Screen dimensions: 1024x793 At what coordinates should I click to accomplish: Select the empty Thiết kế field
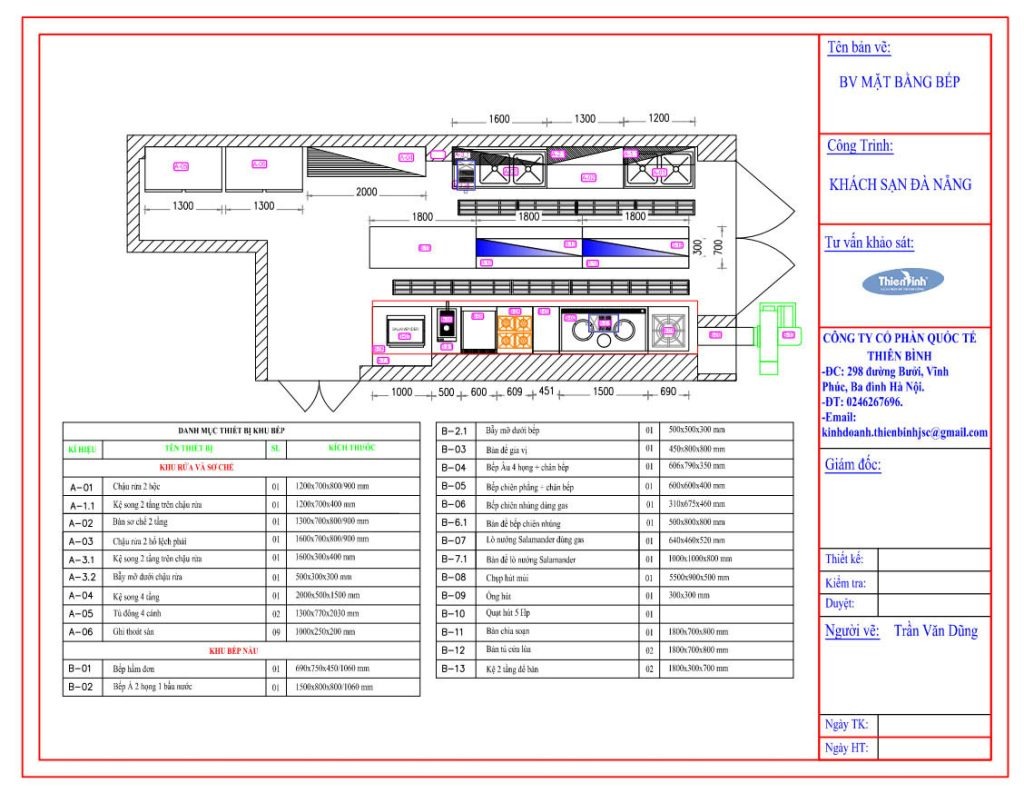click(934, 559)
